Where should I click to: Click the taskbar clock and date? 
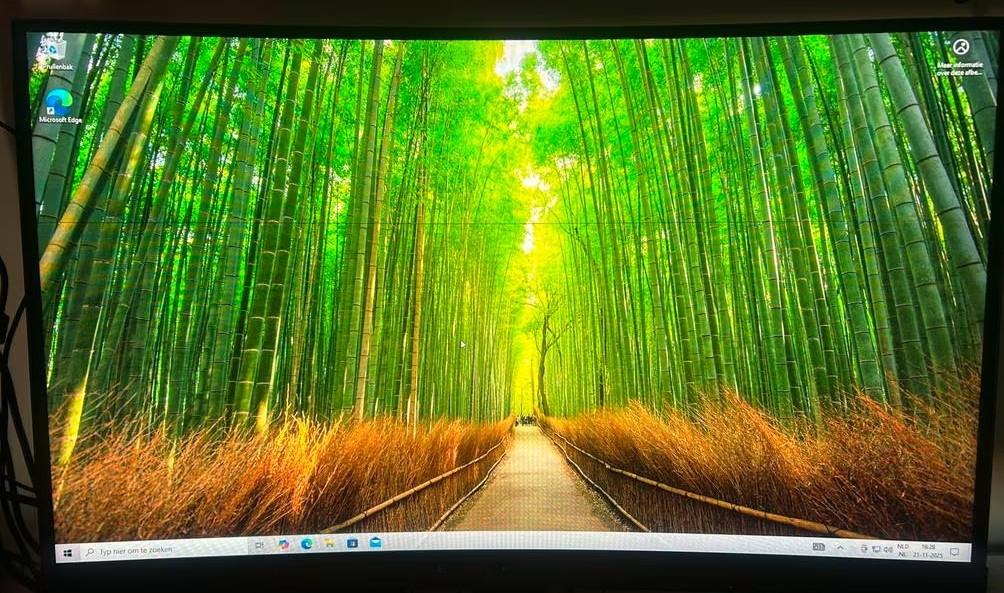pyautogui.click(x=927, y=550)
